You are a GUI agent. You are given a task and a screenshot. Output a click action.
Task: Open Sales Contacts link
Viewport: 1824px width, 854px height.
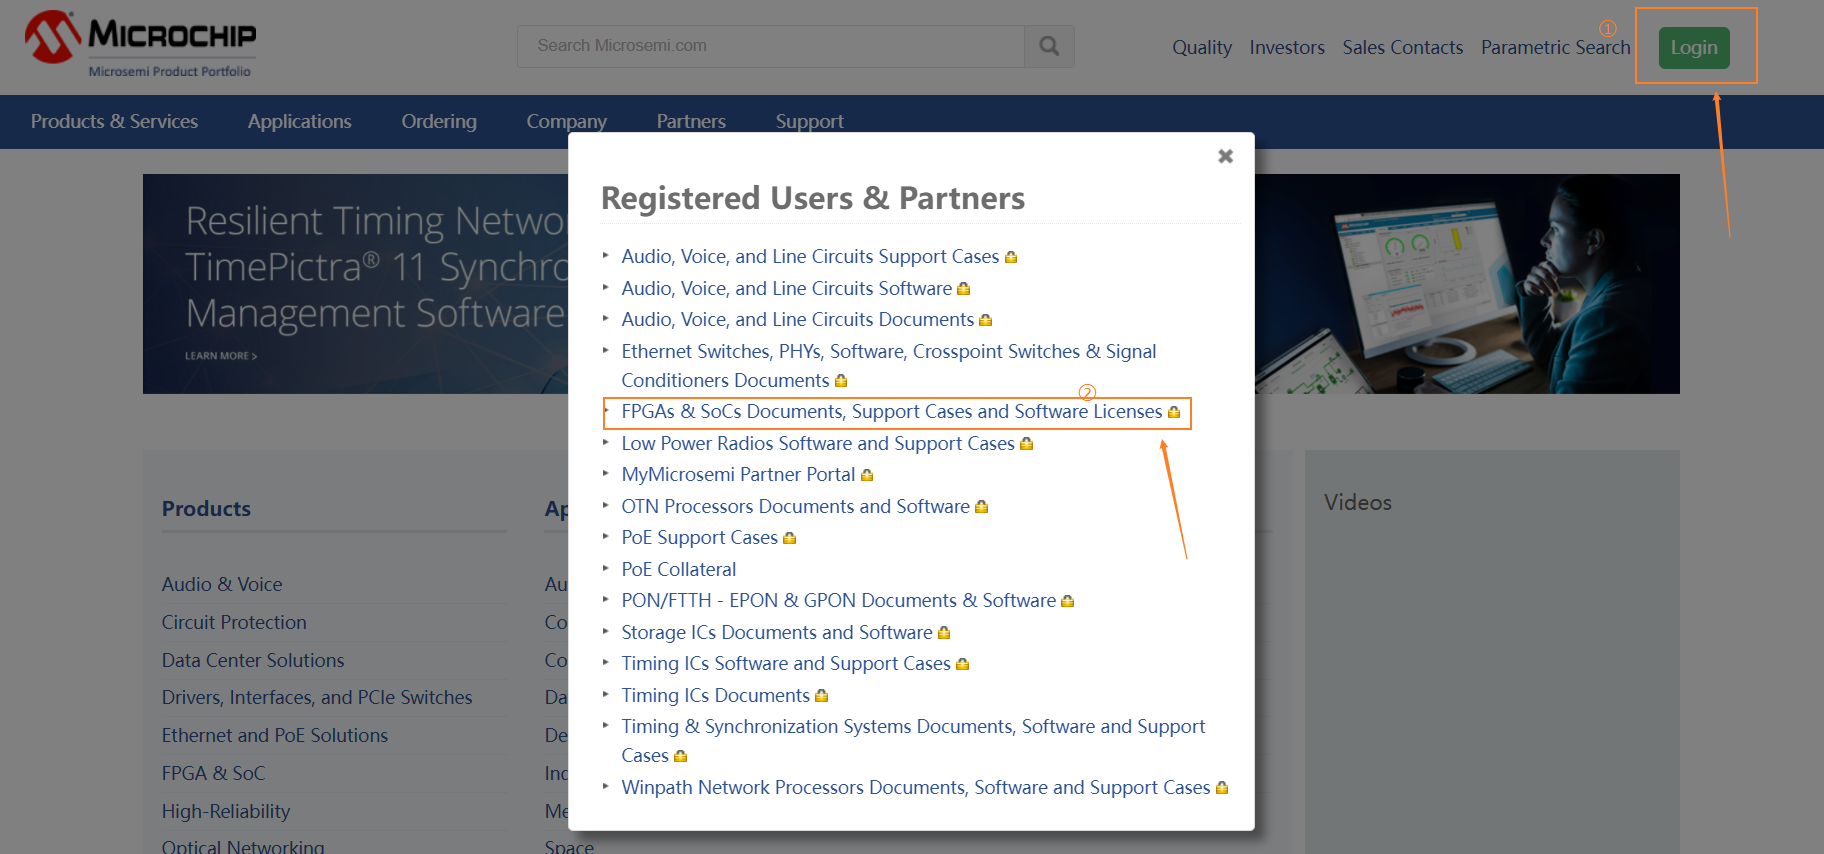(x=1403, y=47)
